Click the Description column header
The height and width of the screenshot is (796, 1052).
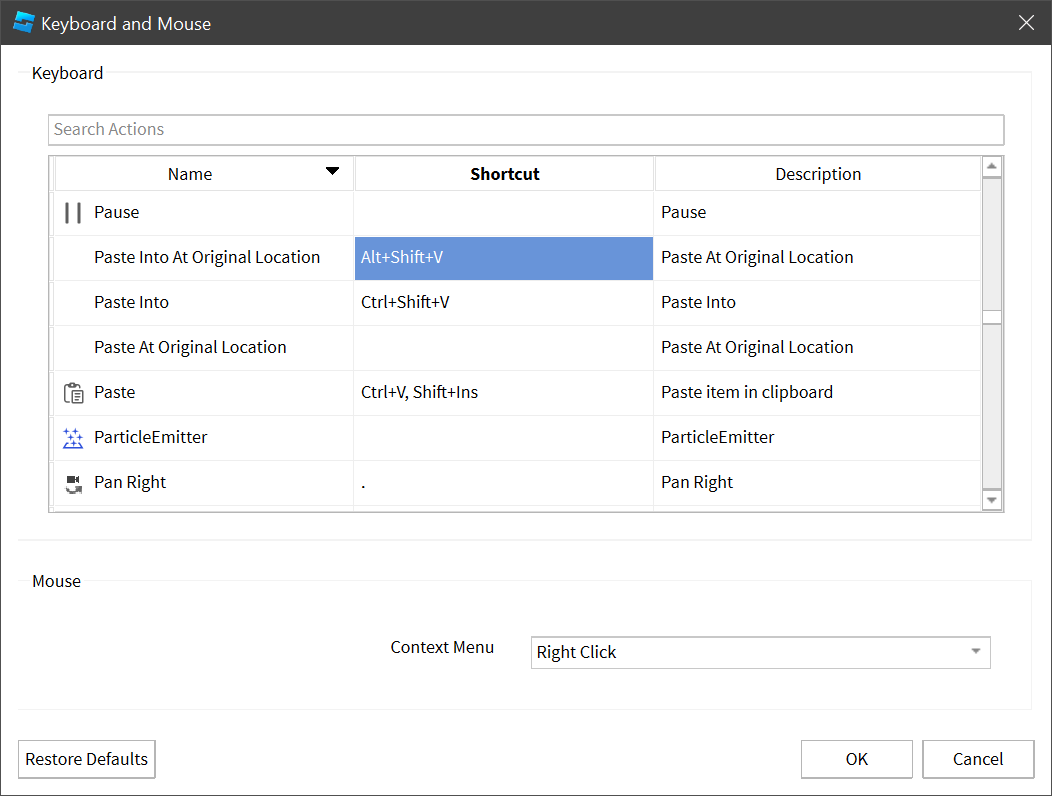pyautogui.click(x=818, y=173)
